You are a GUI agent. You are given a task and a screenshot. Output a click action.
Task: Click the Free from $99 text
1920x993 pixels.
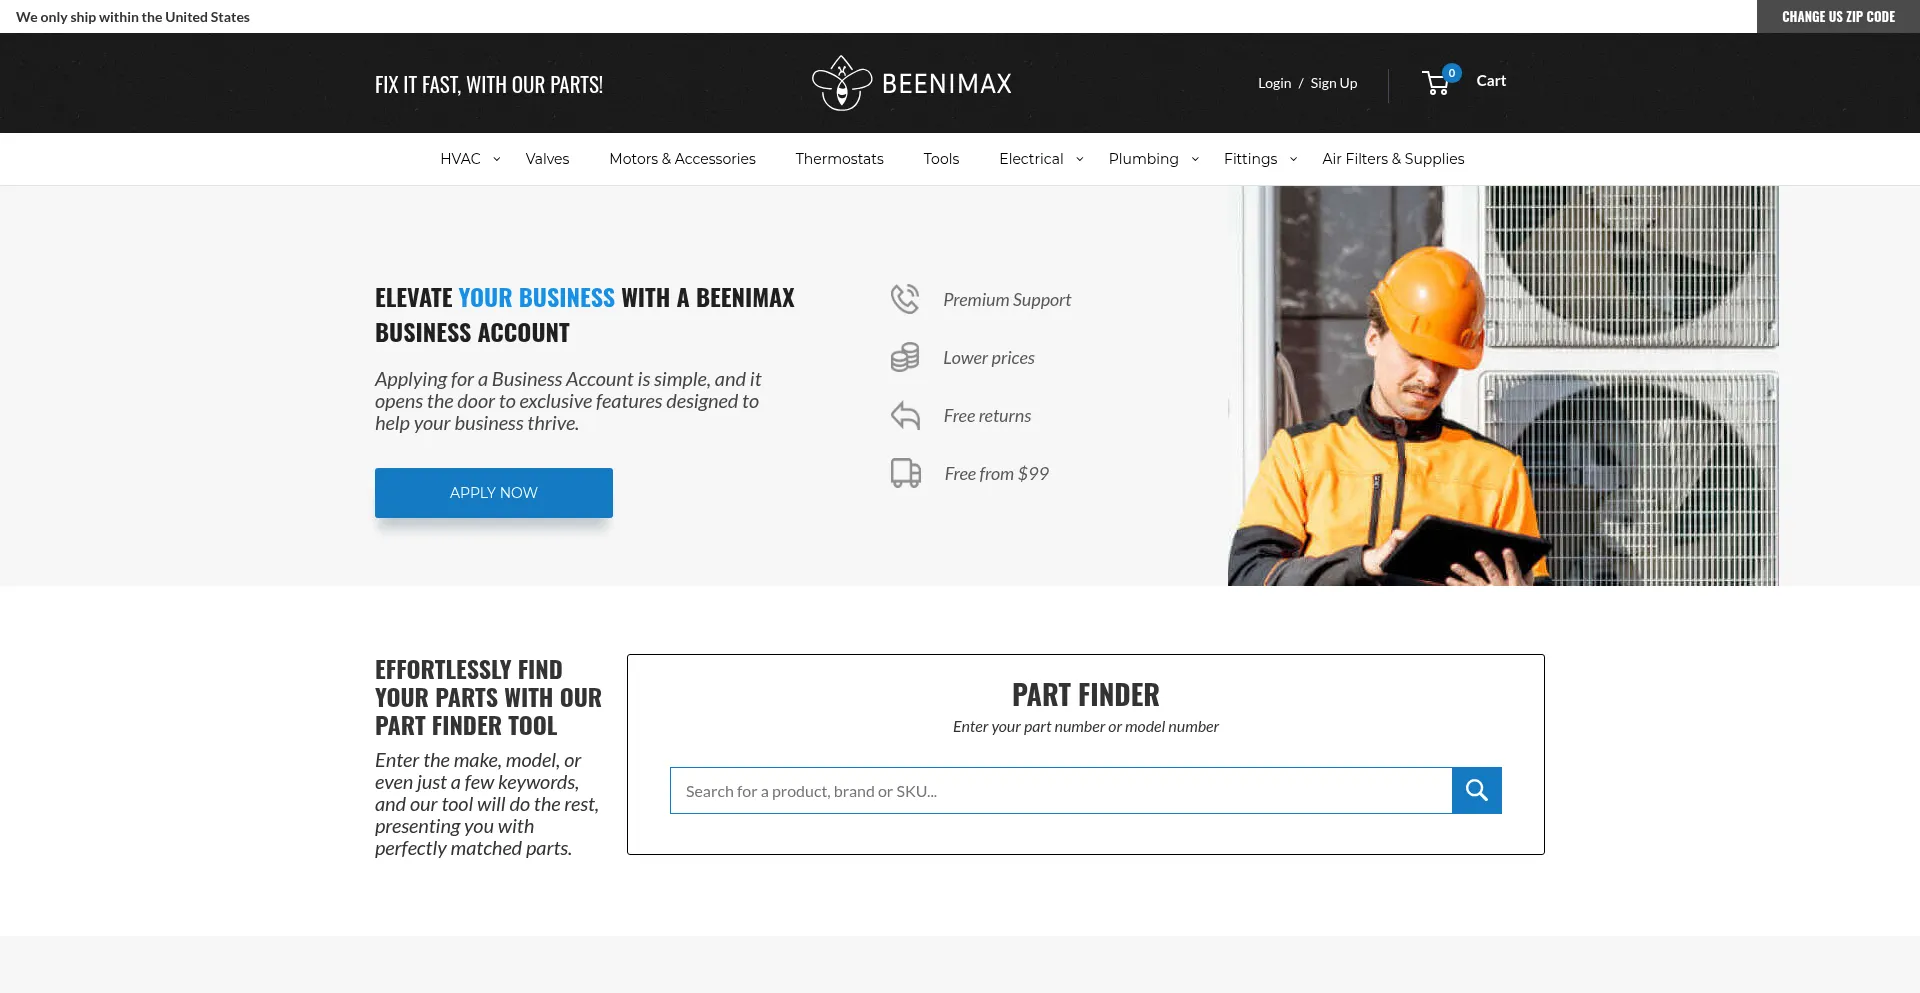(997, 474)
